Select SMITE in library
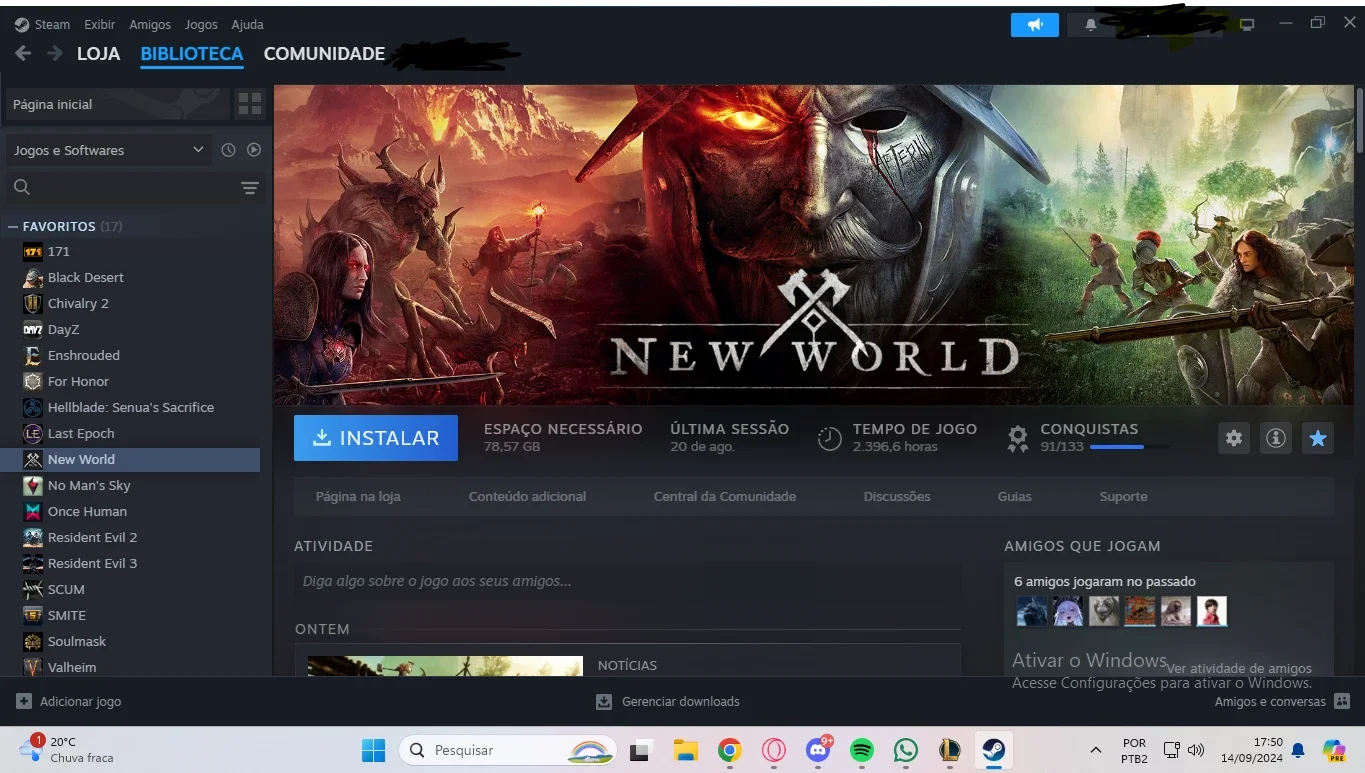Screen dimensions: 1365x773 67,616
